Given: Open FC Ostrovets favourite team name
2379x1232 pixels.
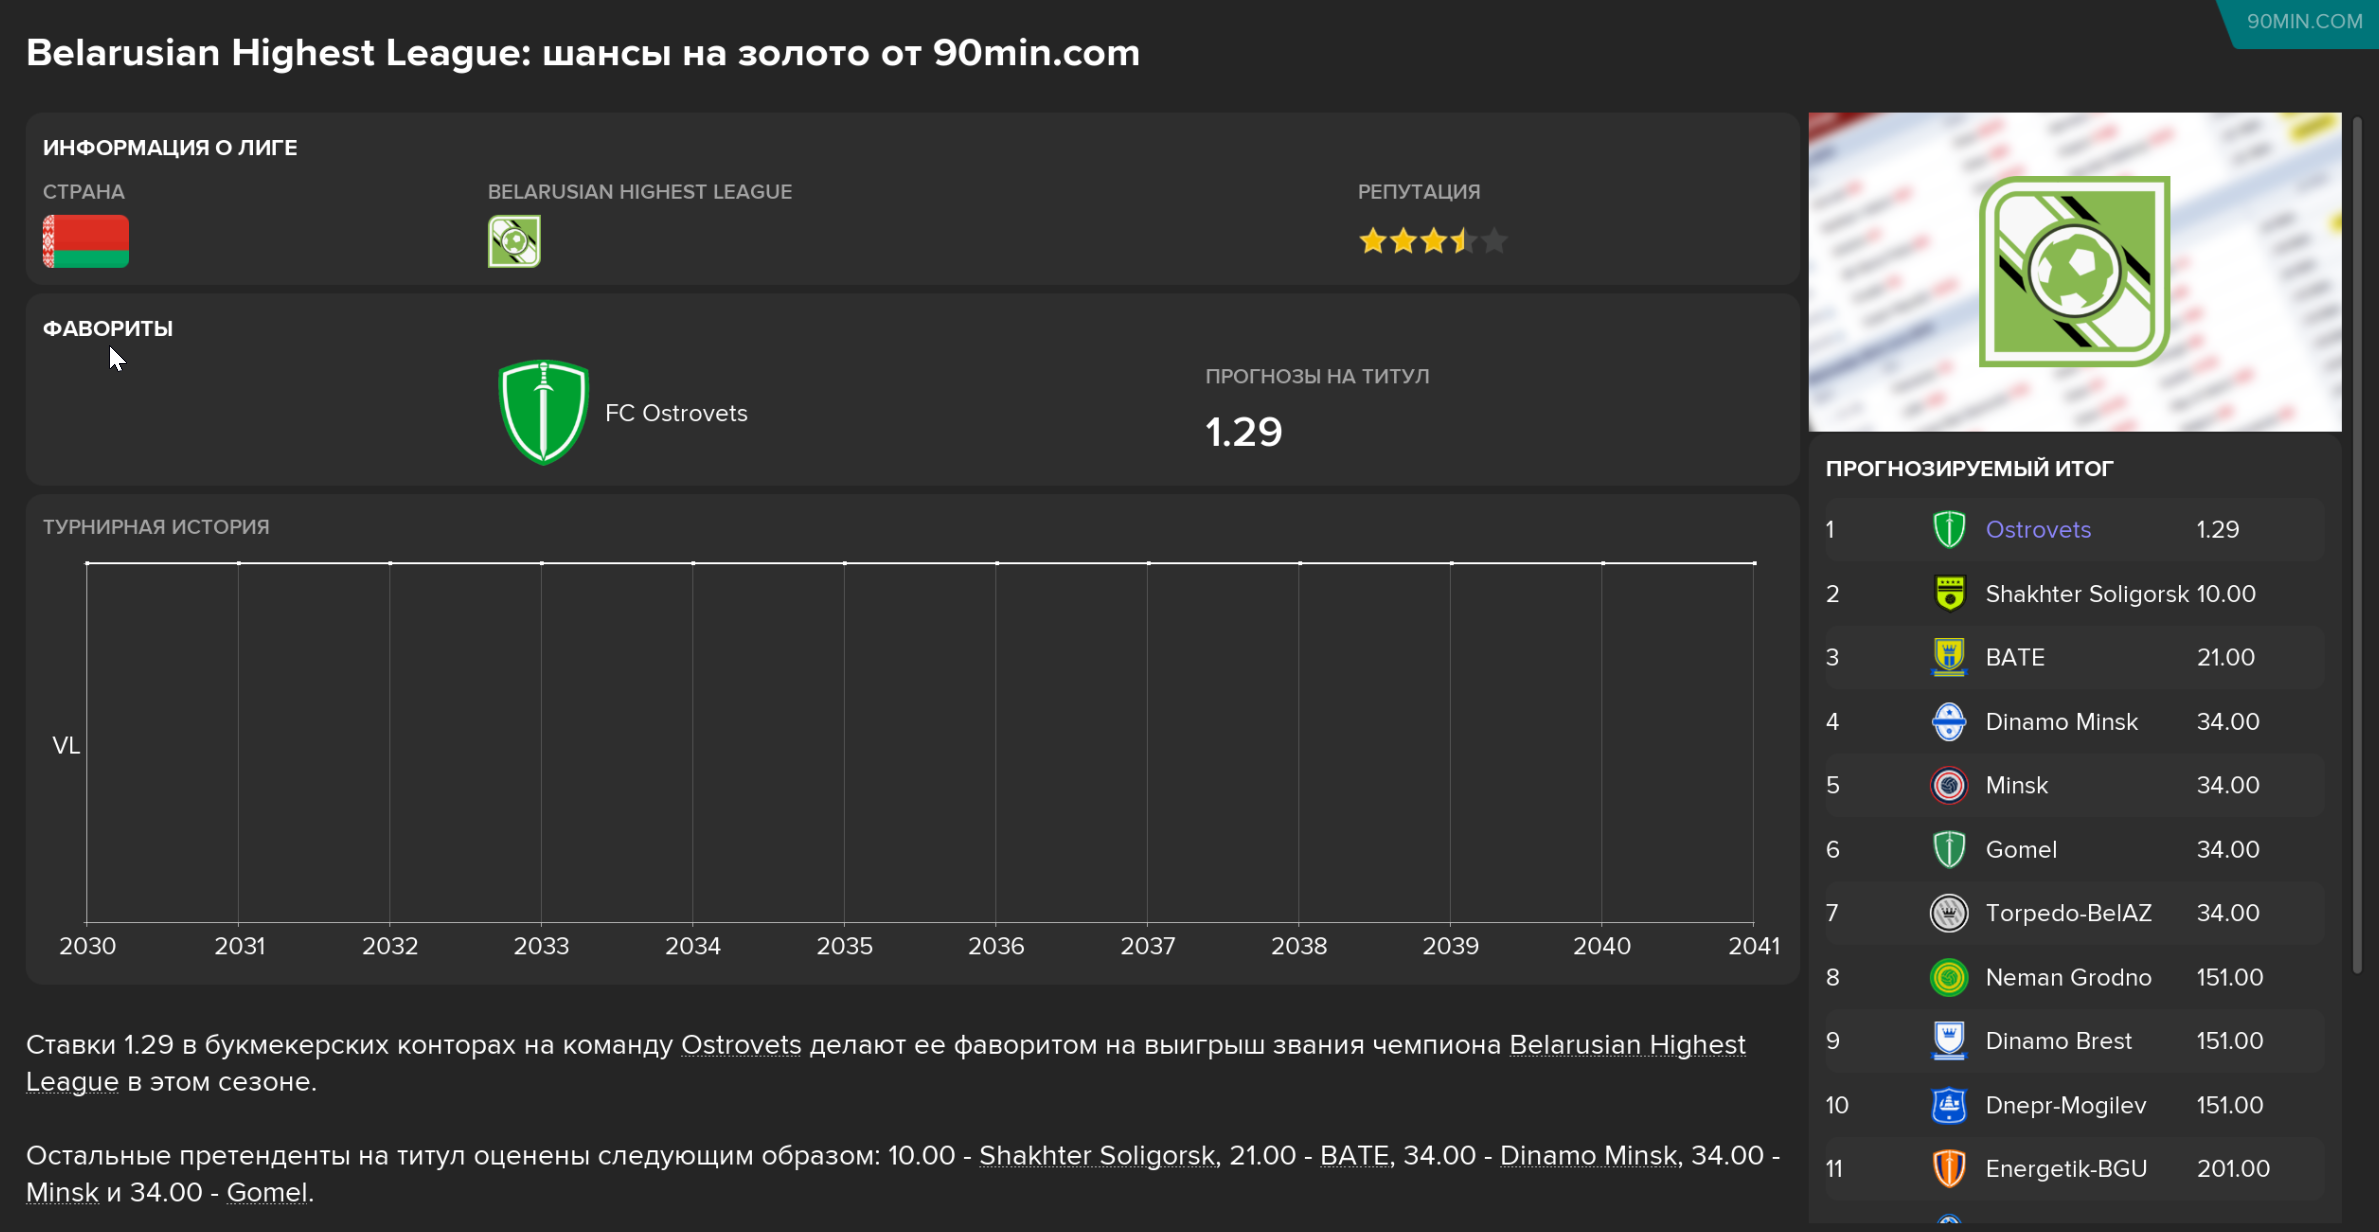Looking at the screenshot, I should (676, 413).
